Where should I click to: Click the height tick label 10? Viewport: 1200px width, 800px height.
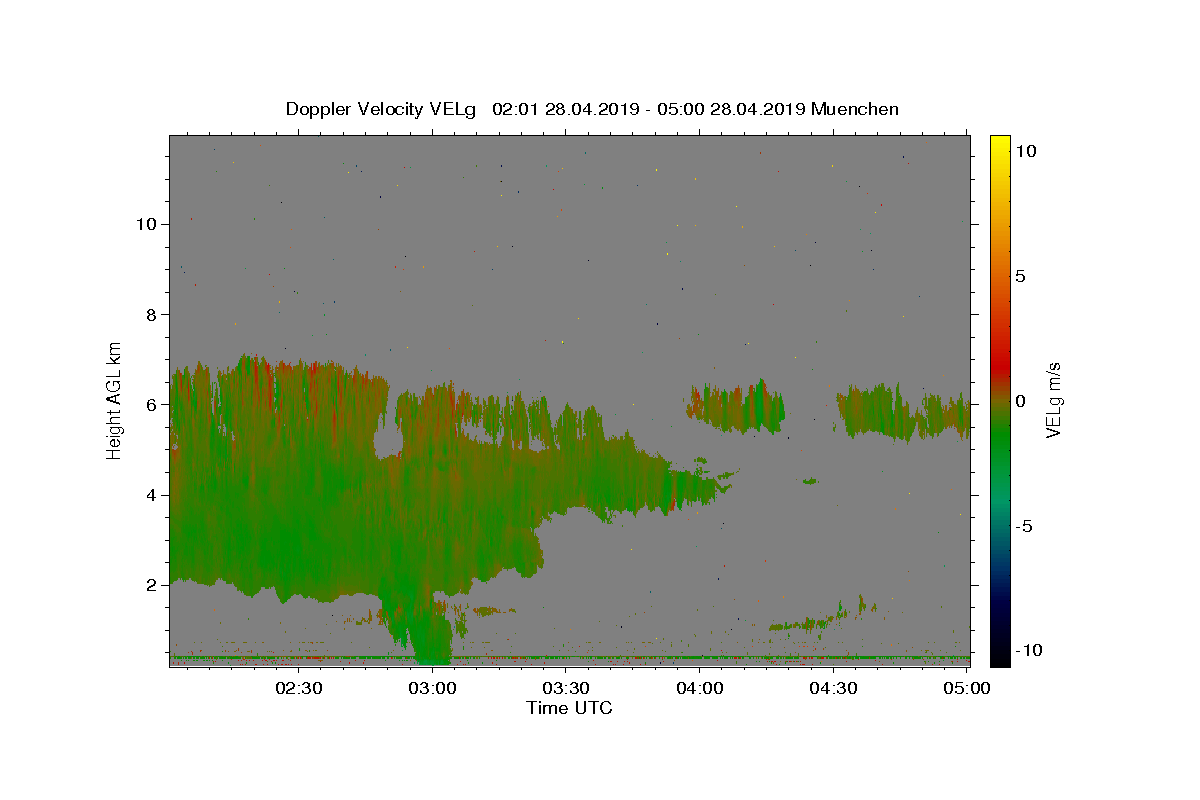146,224
